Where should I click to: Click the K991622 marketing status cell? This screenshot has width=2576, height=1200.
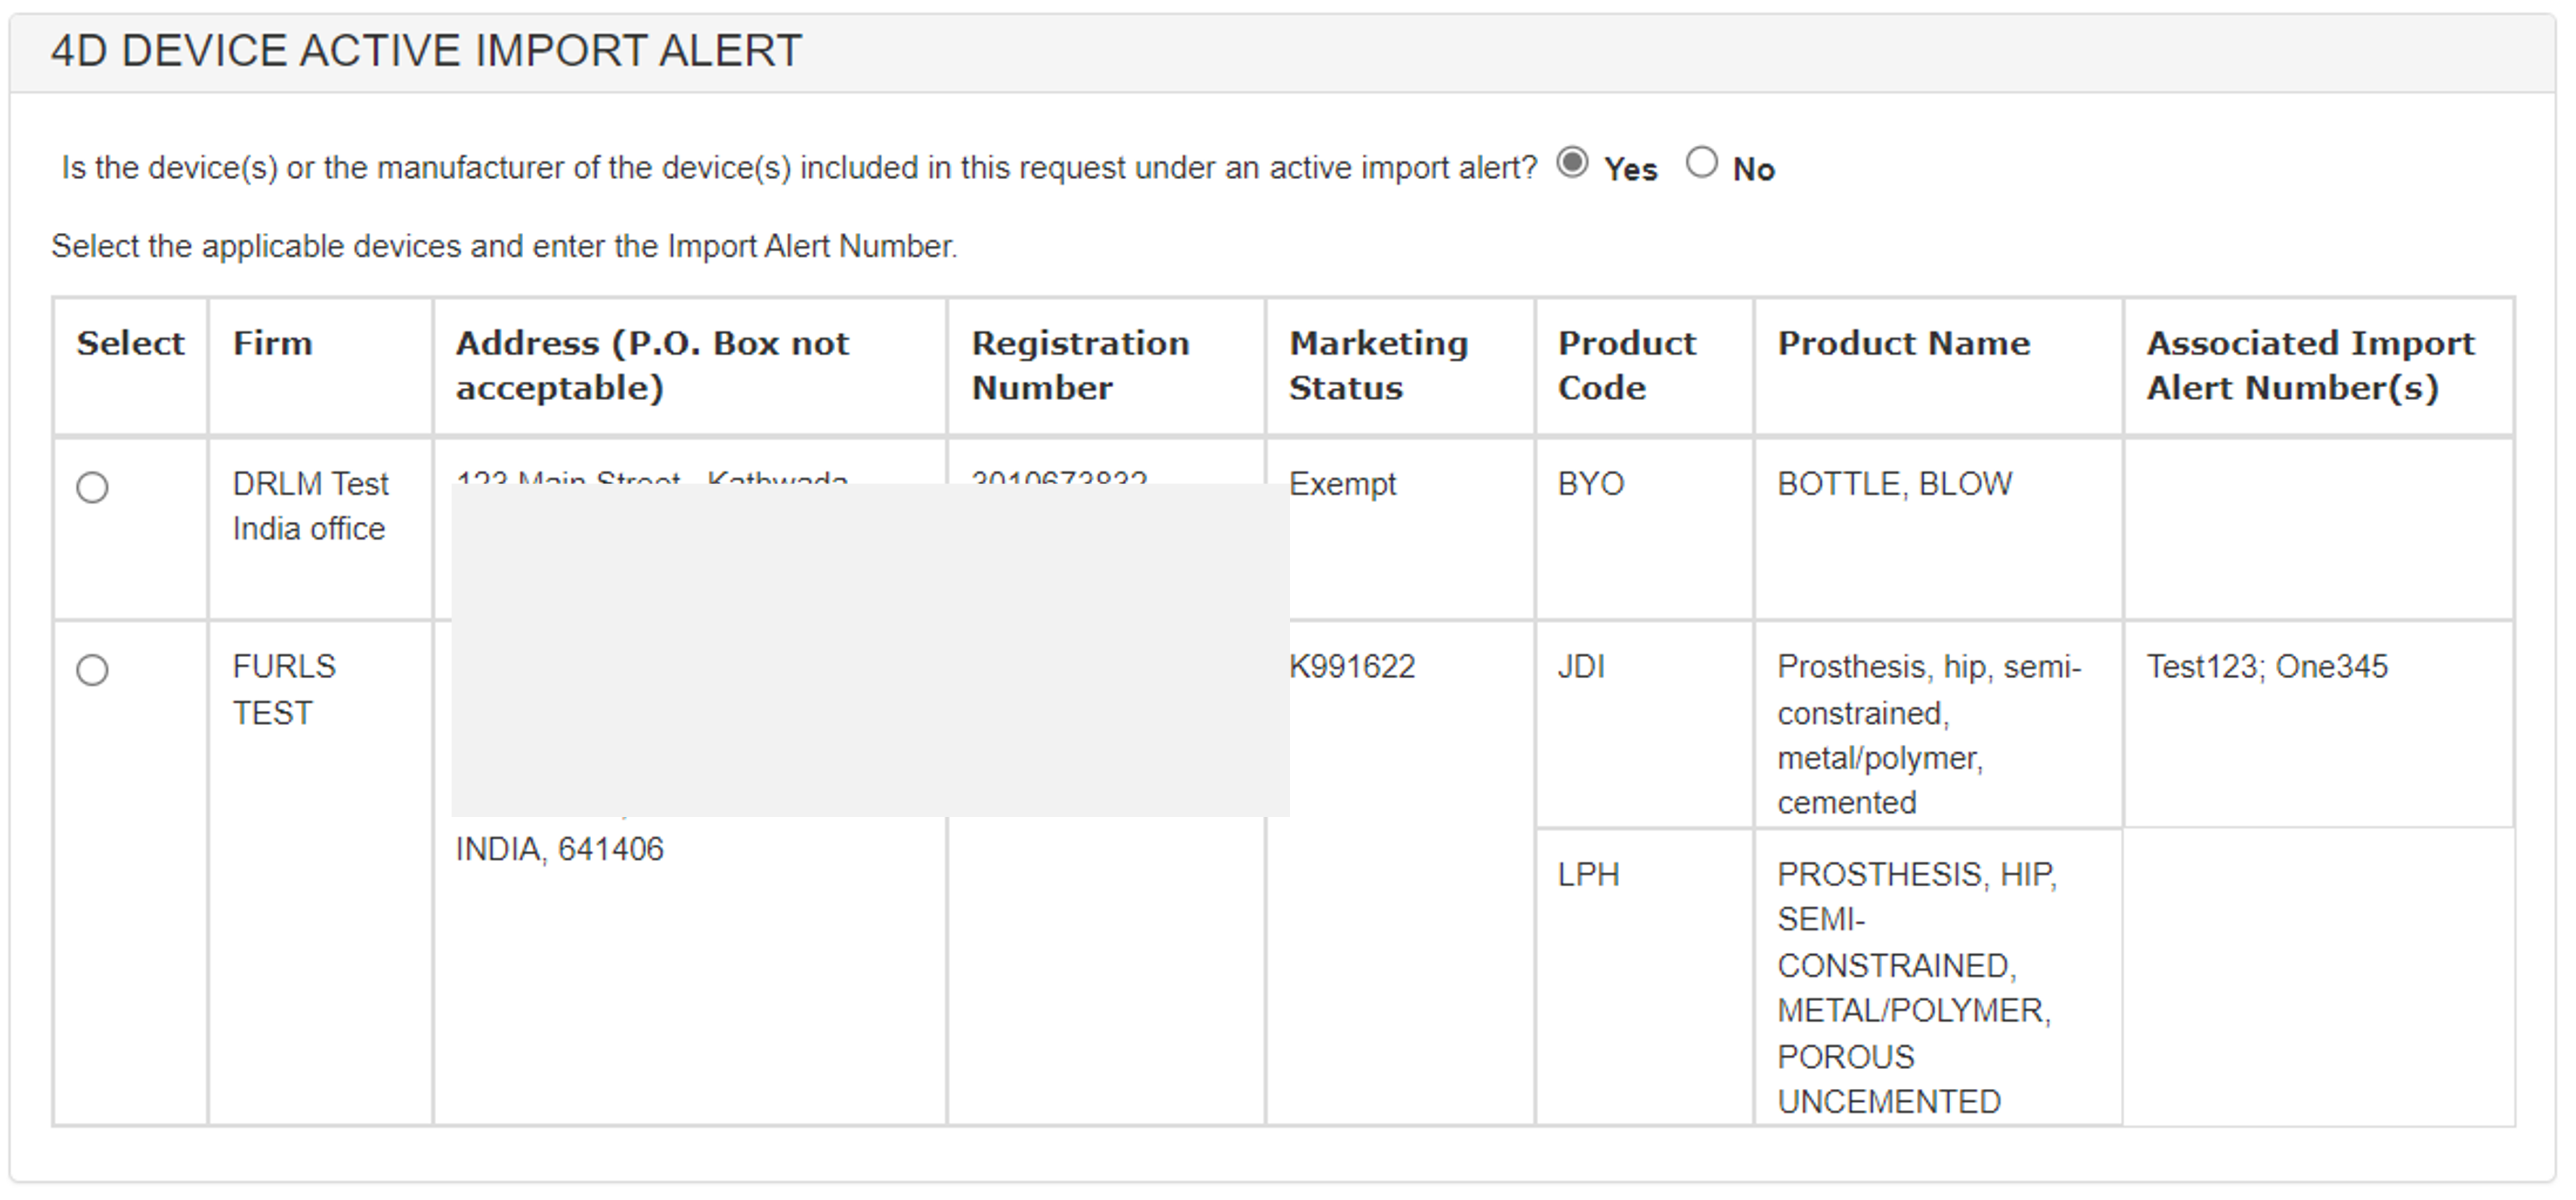pos(1352,667)
